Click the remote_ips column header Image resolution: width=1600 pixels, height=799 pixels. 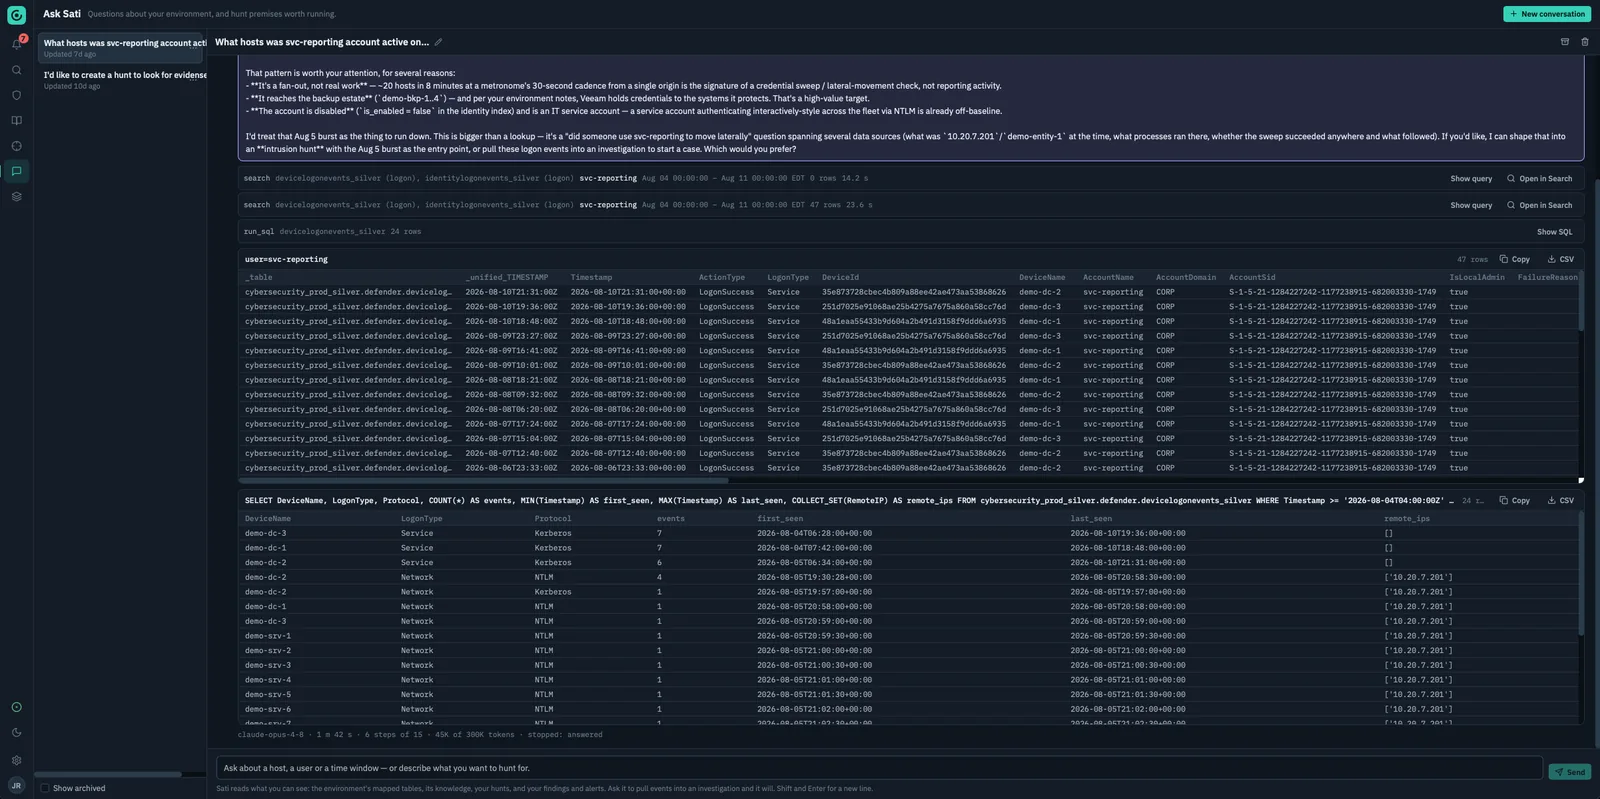coord(1407,519)
